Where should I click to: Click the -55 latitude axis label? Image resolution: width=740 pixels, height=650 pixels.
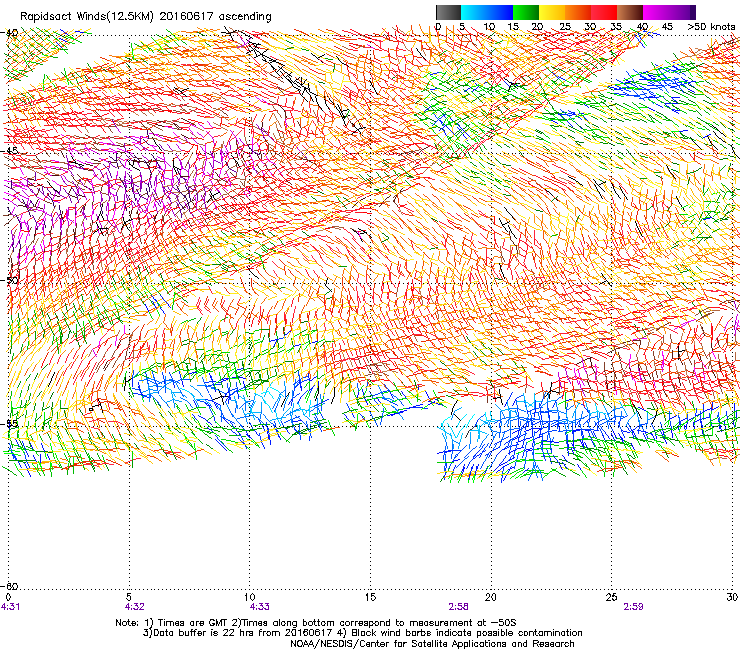tap(10, 423)
